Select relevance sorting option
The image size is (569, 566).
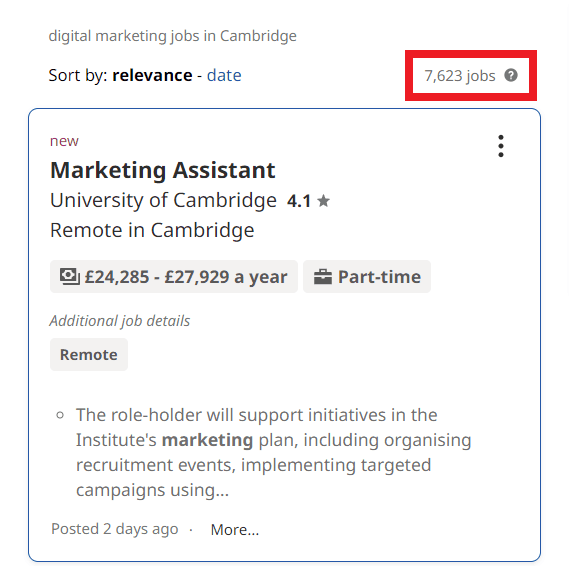[152, 75]
